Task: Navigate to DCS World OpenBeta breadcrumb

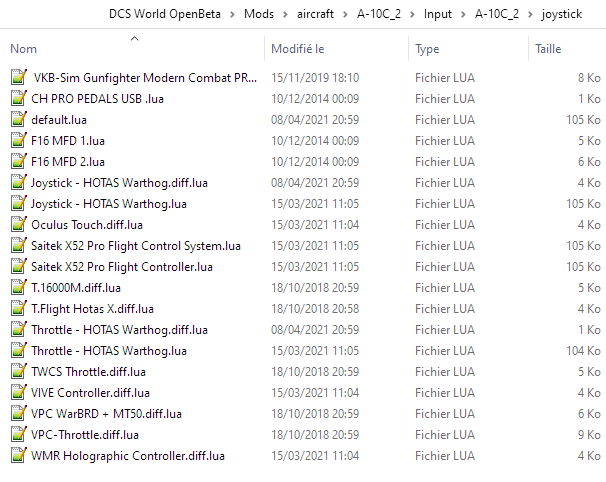Action: point(173,15)
